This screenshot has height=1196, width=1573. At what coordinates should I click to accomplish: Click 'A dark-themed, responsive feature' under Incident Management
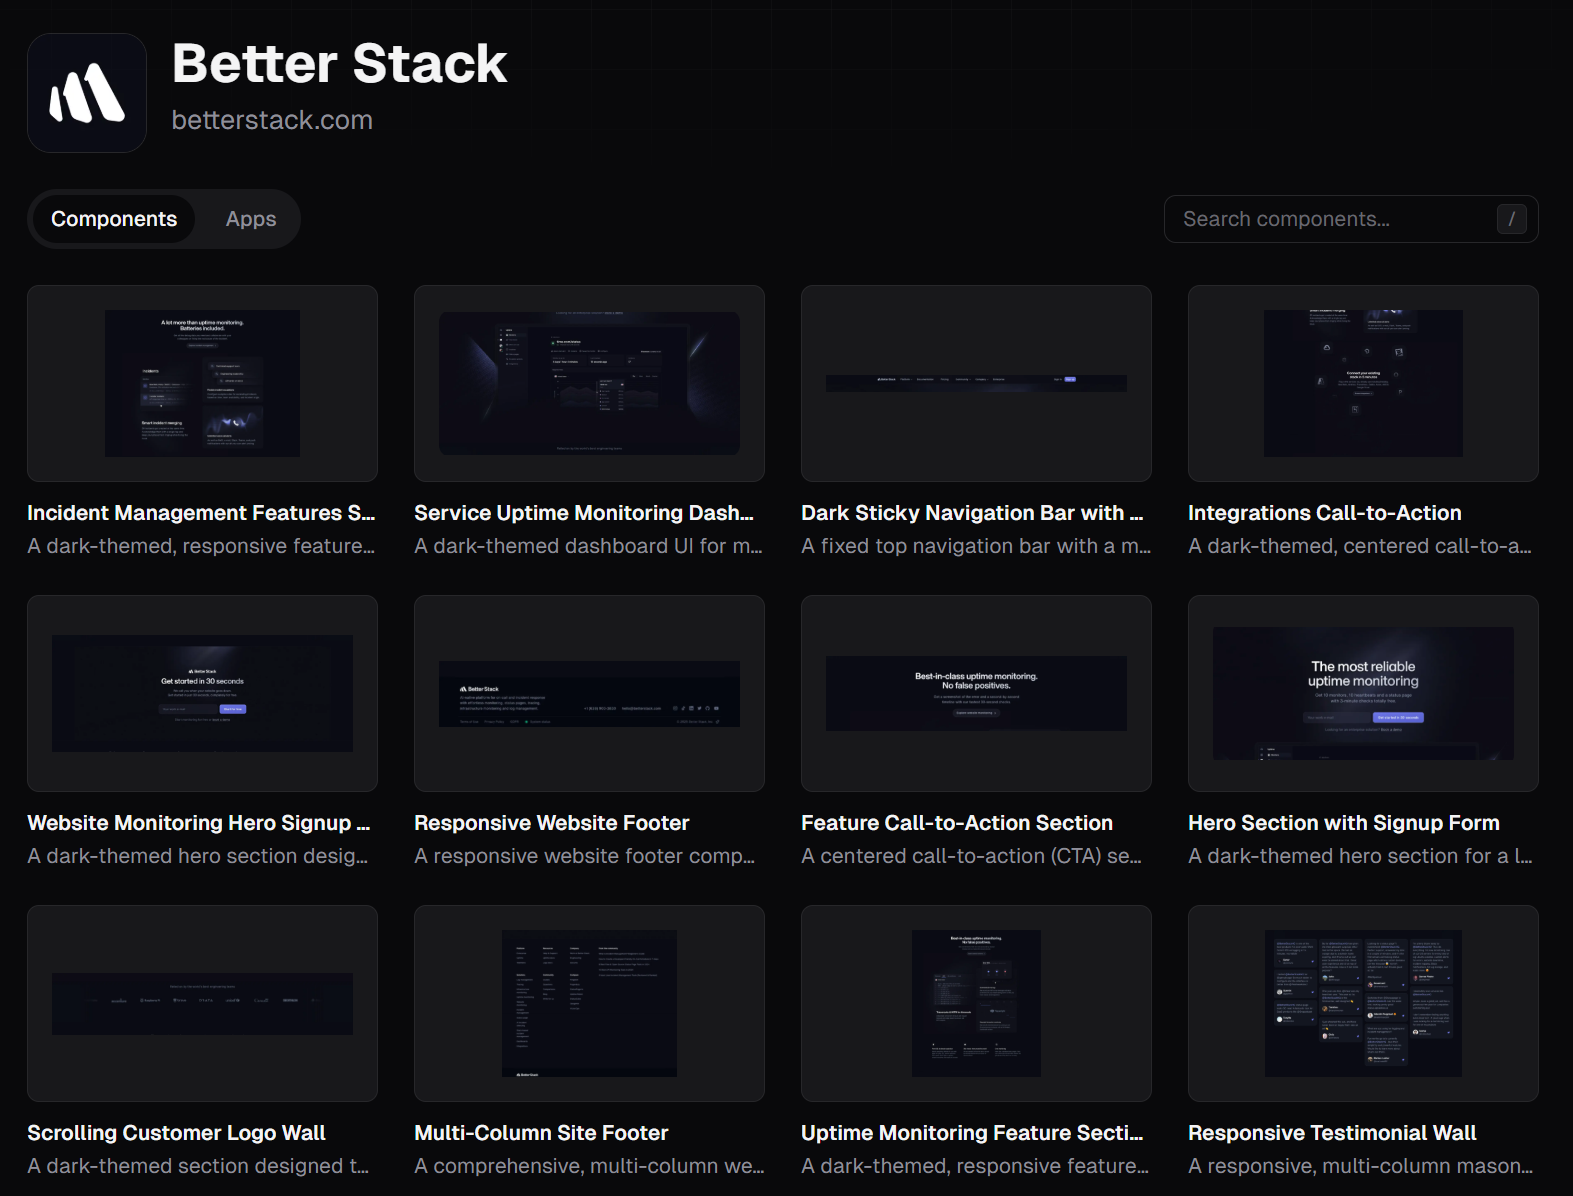tap(201, 546)
